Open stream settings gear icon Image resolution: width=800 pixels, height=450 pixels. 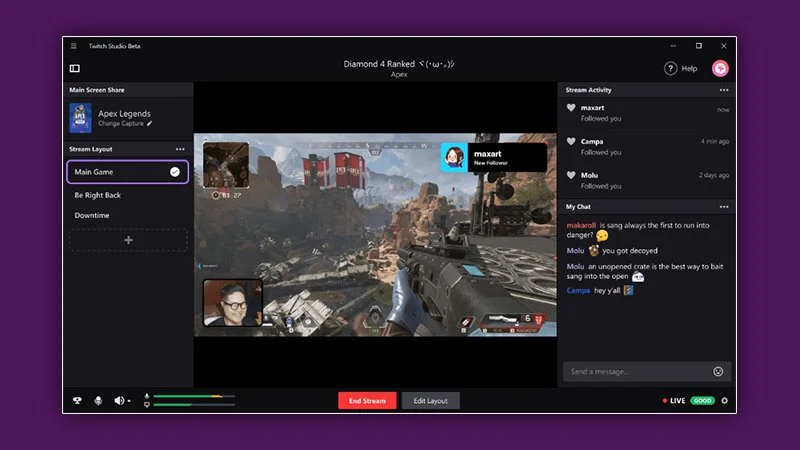(724, 401)
